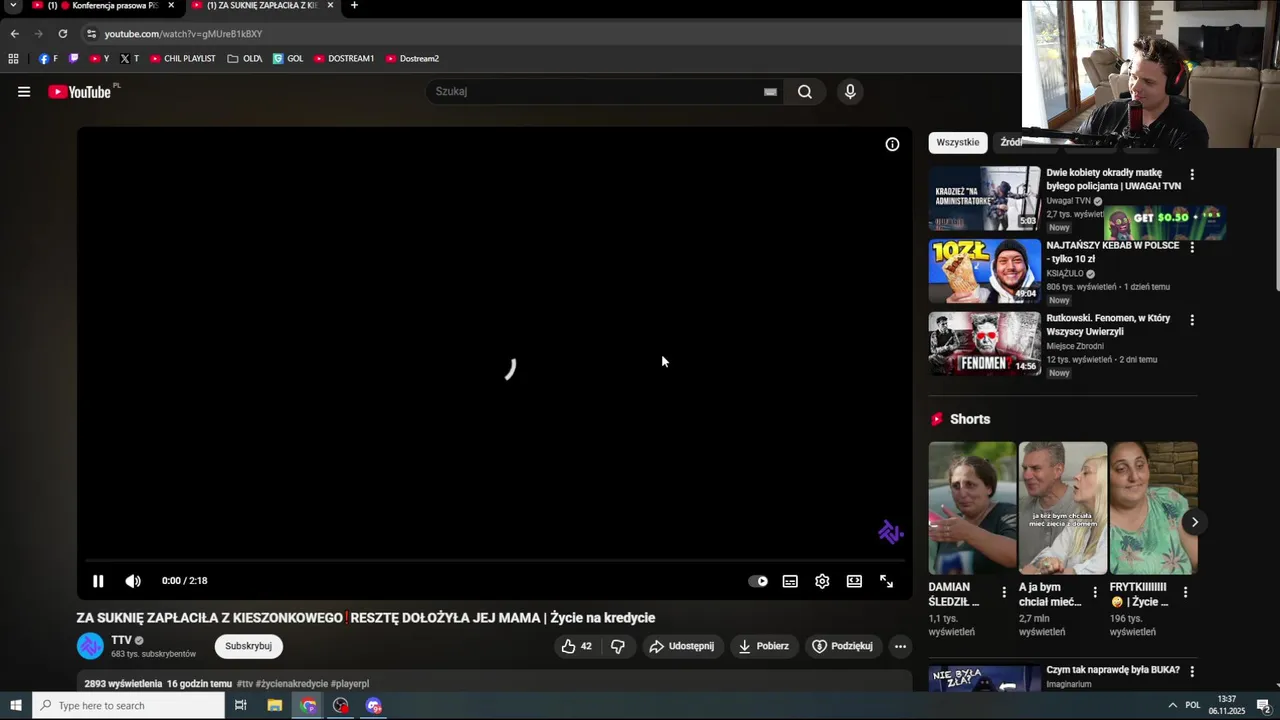Viewport: 1280px width, 720px height.
Task: Open options for Dwie kobiety video
Action: 1191,174
